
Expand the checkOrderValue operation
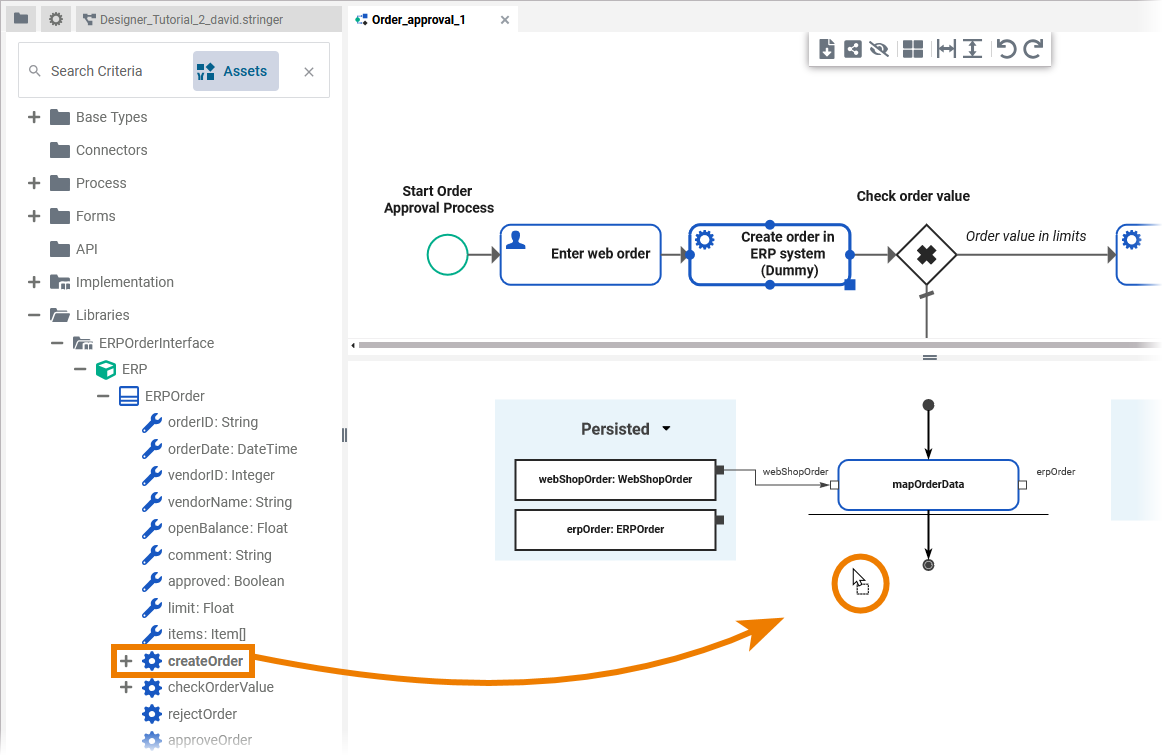coord(126,687)
